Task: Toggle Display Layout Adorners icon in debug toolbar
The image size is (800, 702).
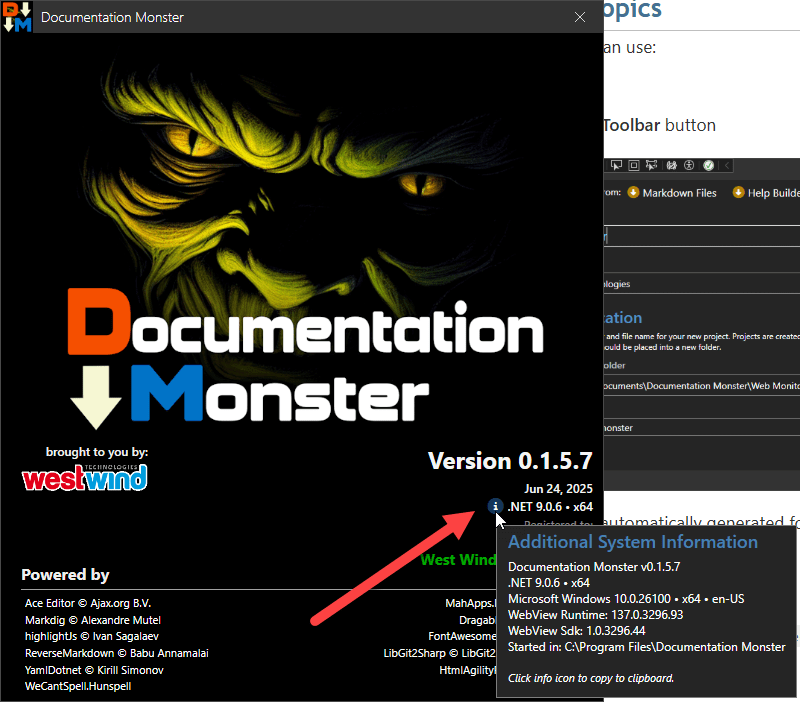Action: tap(634, 165)
